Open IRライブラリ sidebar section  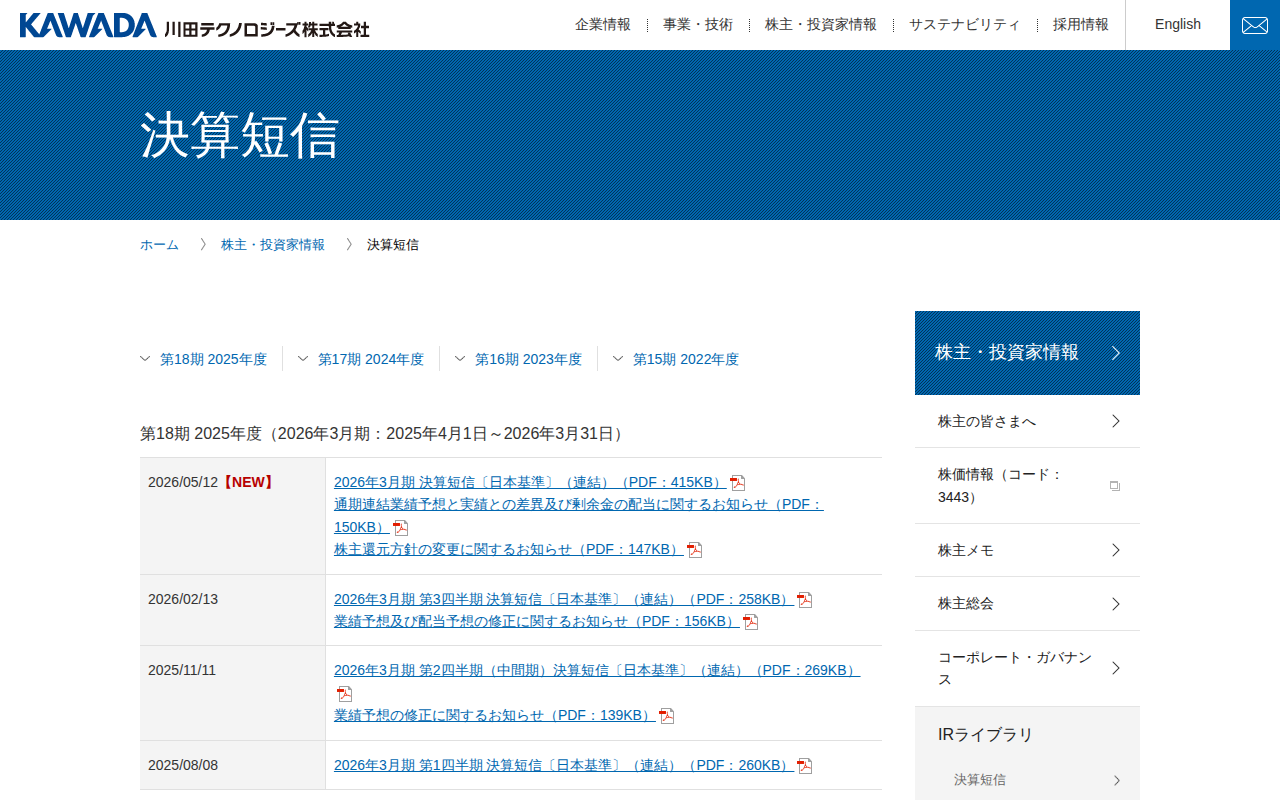(x=985, y=735)
